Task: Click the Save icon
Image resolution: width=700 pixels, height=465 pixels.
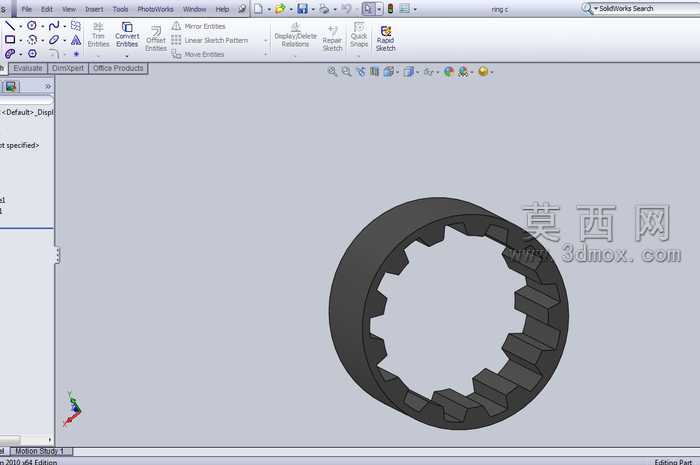Action: 302,8
